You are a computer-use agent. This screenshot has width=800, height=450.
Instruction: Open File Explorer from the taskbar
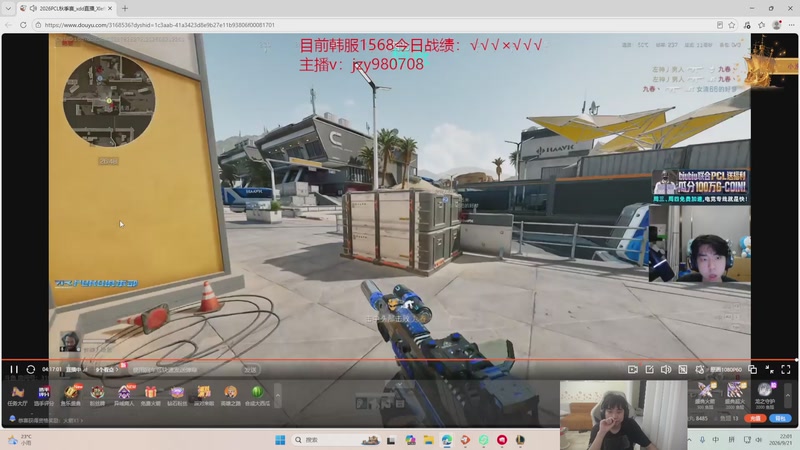tap(429, 440)
